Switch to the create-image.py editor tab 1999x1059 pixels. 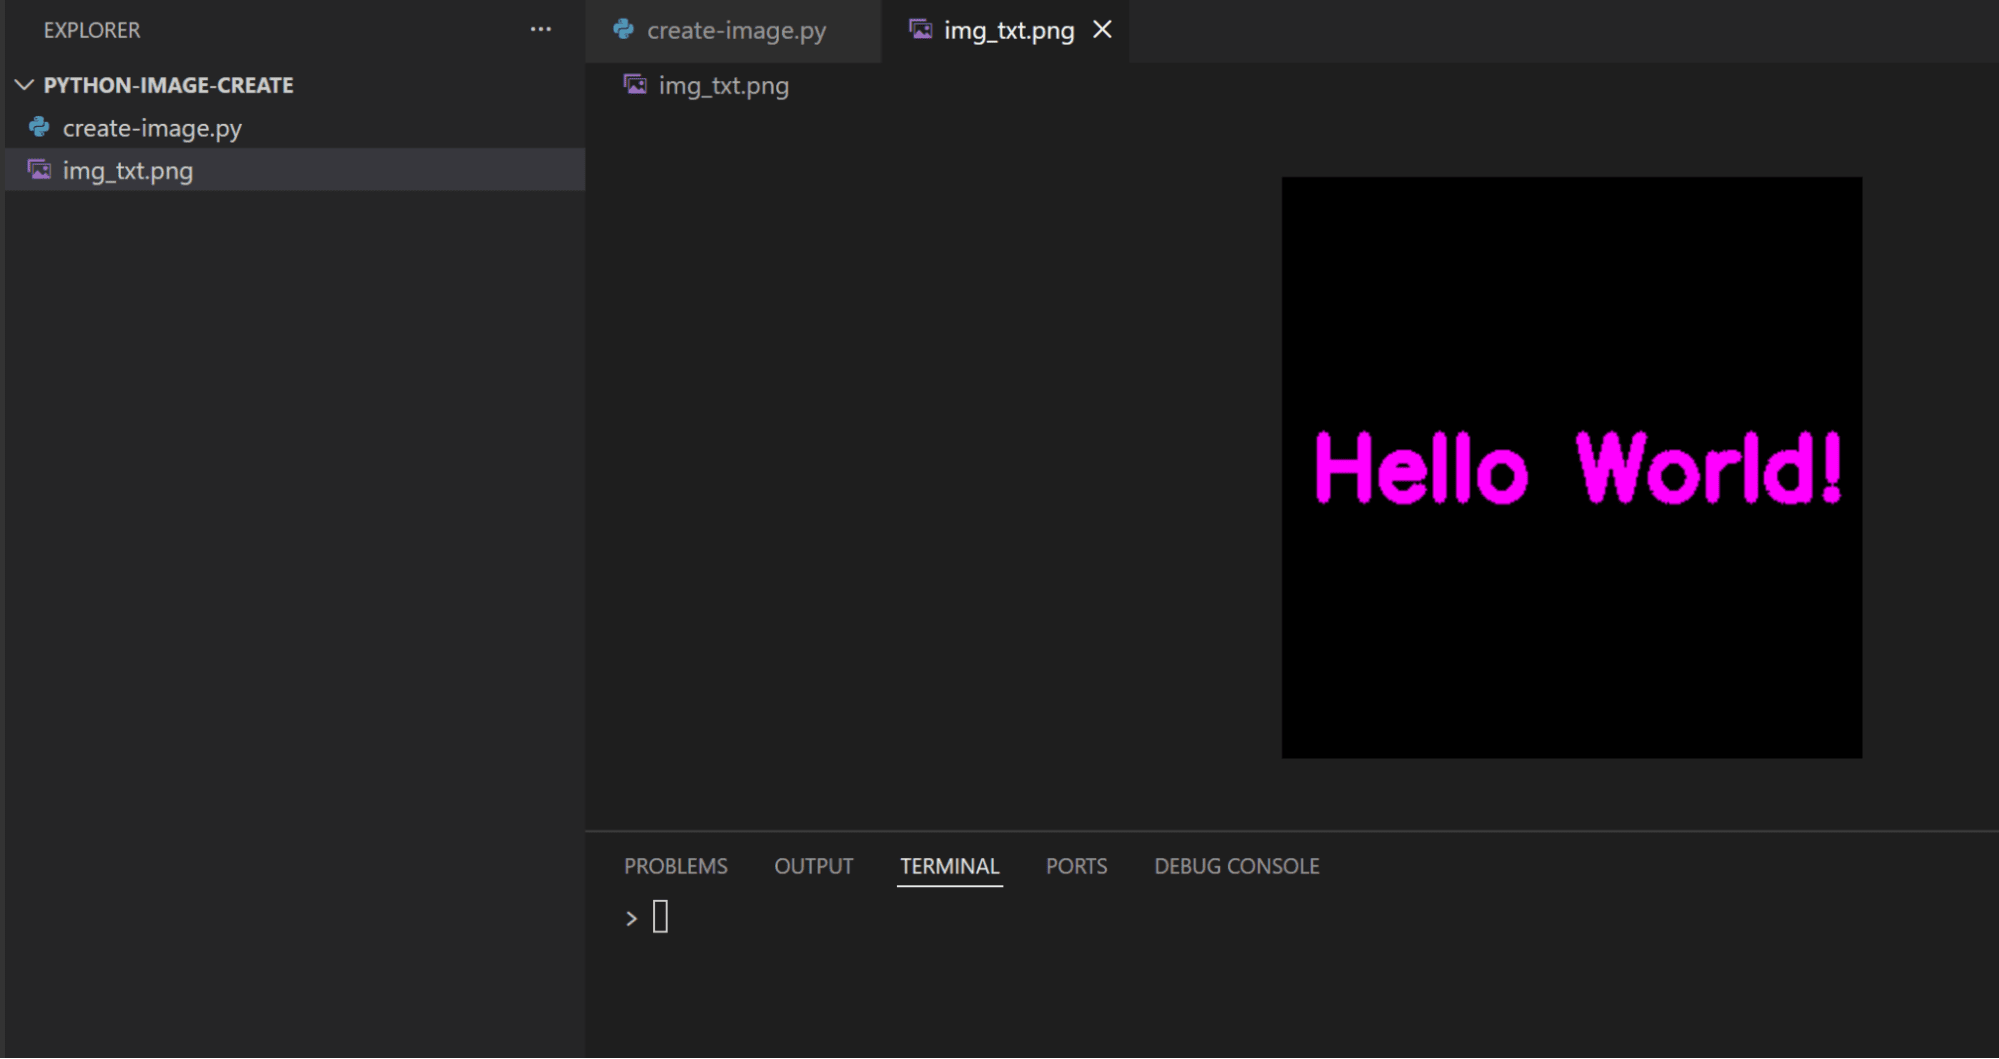click(x=736, y=31)
